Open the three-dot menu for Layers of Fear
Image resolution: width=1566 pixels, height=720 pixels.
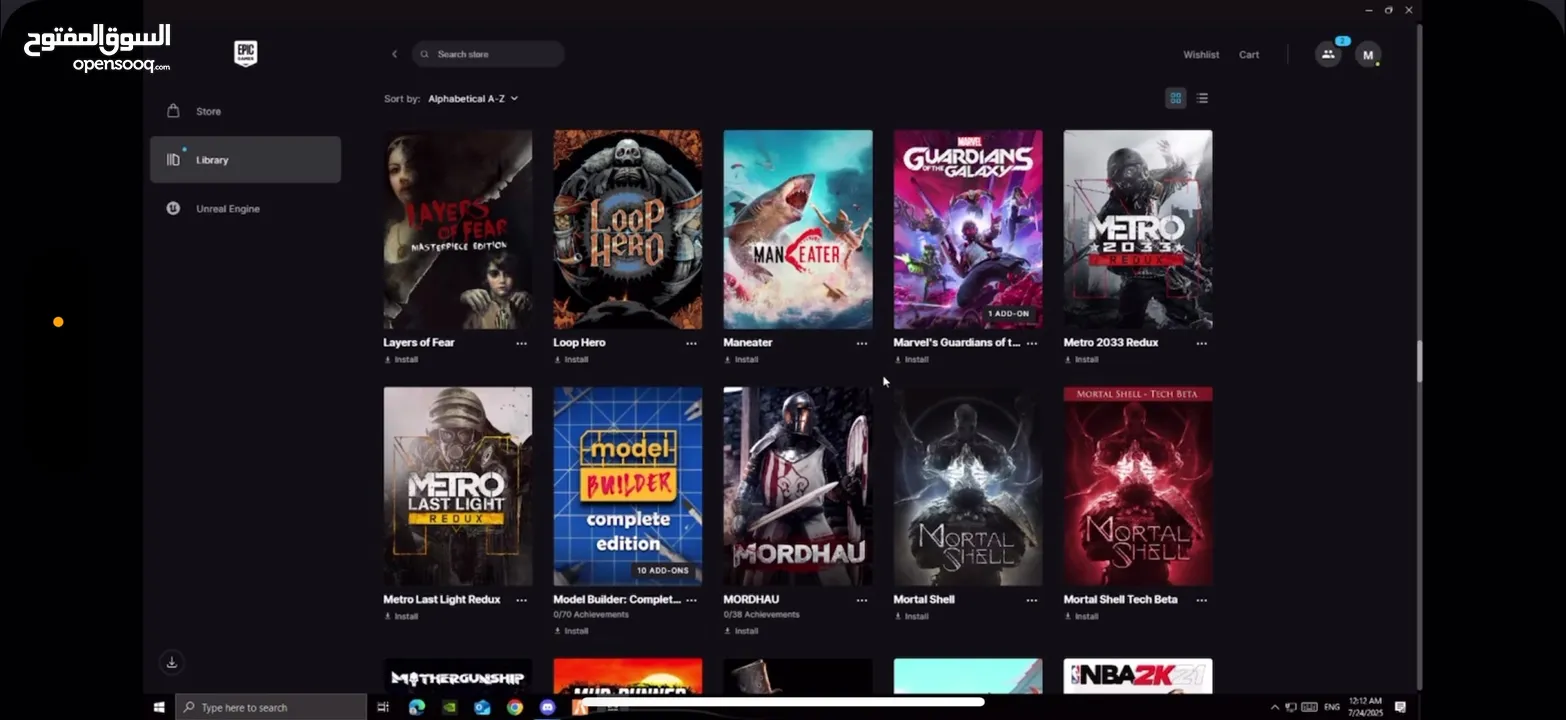pos(521,343)
